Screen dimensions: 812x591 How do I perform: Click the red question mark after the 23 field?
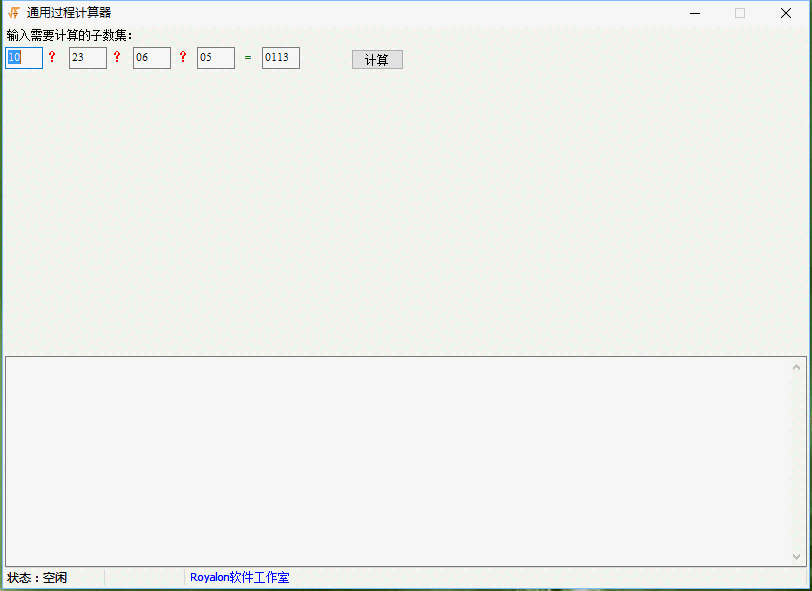pyautogui.click(x=116, y=58)
